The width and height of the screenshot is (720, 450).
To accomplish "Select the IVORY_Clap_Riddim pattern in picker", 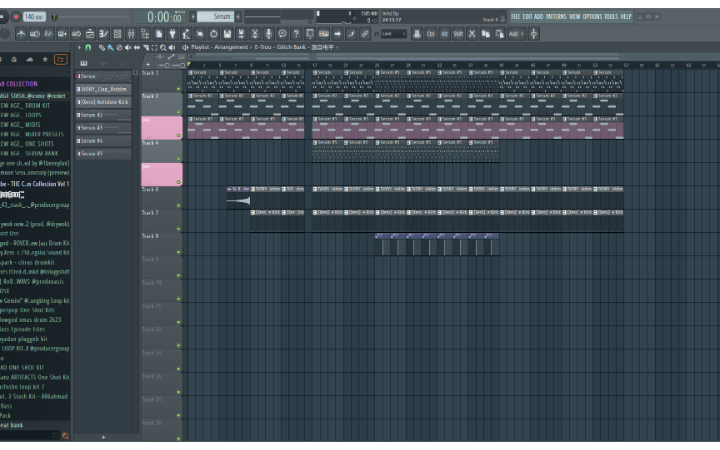I will coord(104,89).
